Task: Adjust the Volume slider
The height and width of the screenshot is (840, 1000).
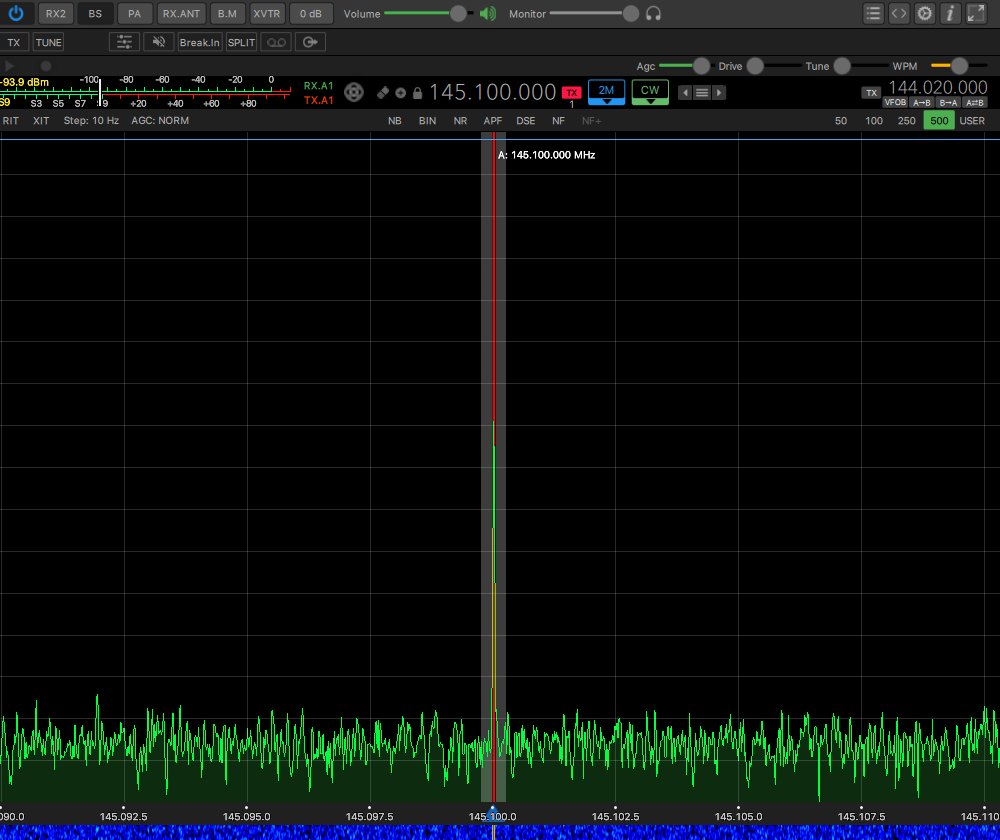Action: (x=429, y=13)
